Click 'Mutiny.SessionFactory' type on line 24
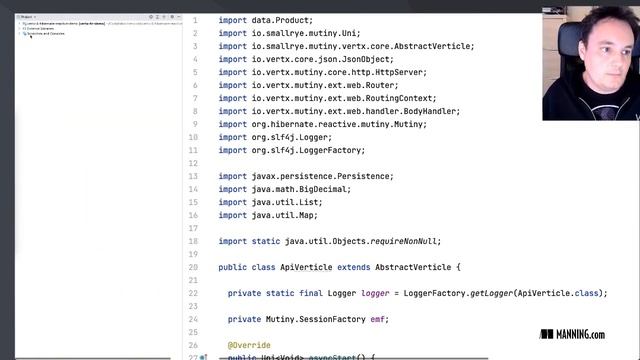 point(316,319)
